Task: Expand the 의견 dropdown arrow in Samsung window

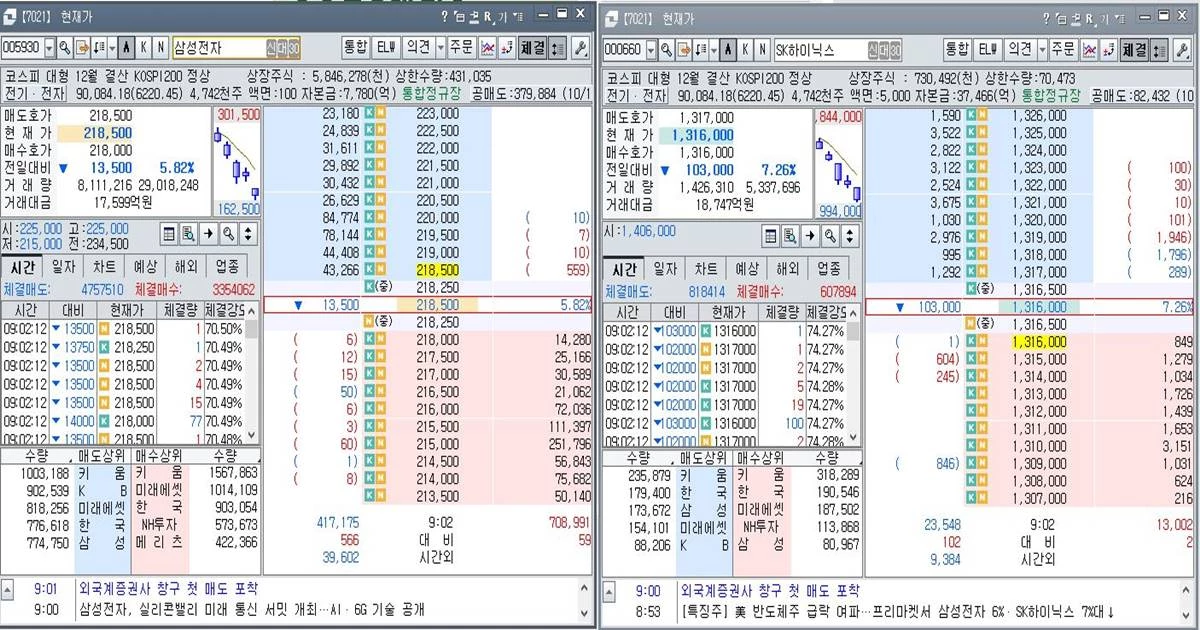Action: pyautogui.click(x=441, y=48)
